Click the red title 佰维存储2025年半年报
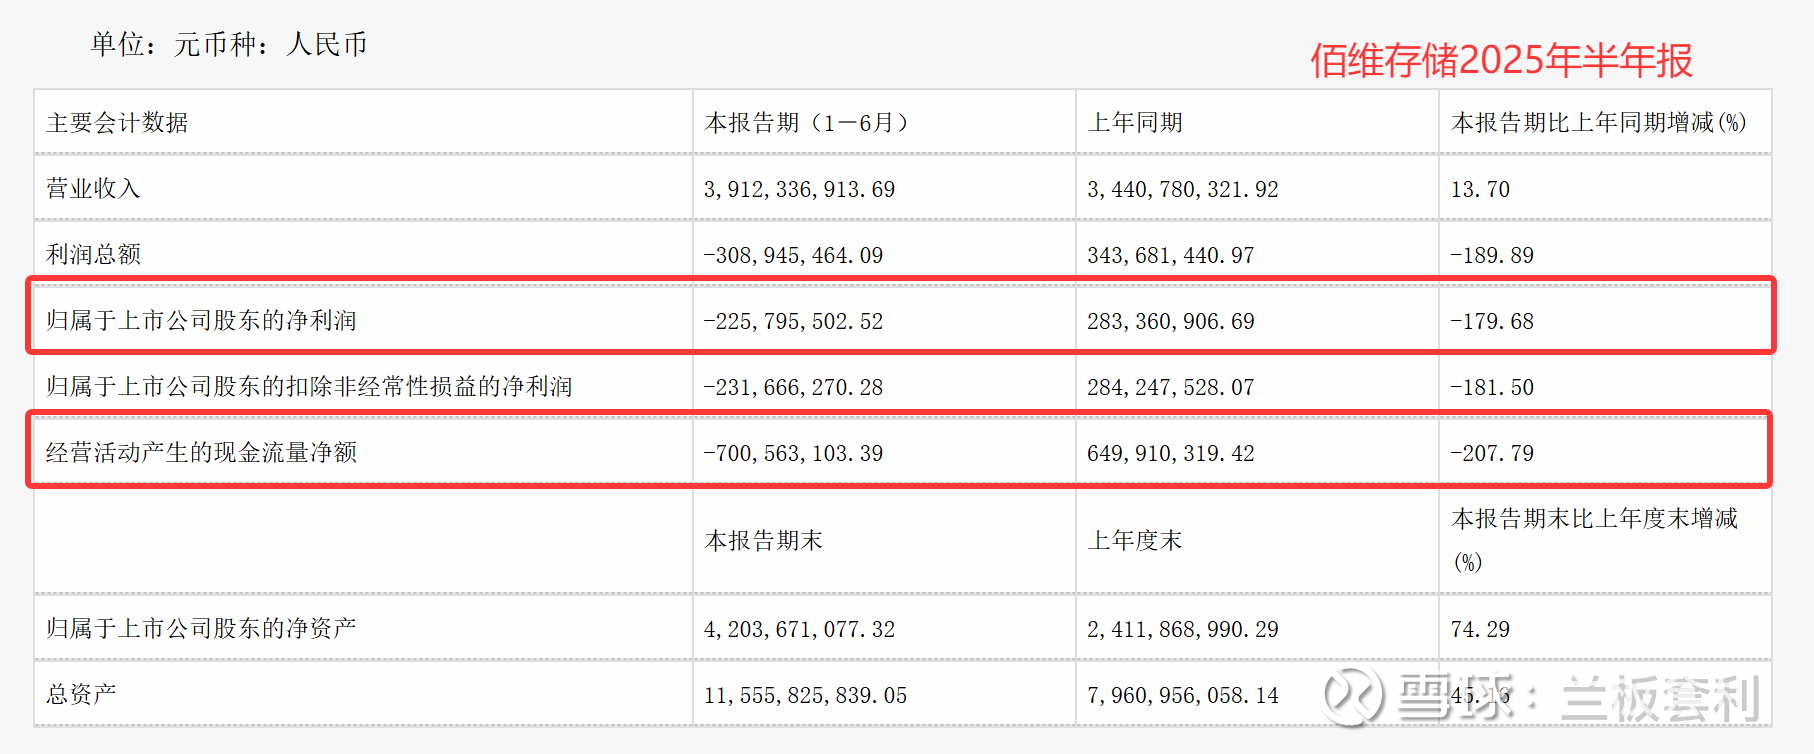 1501,61
